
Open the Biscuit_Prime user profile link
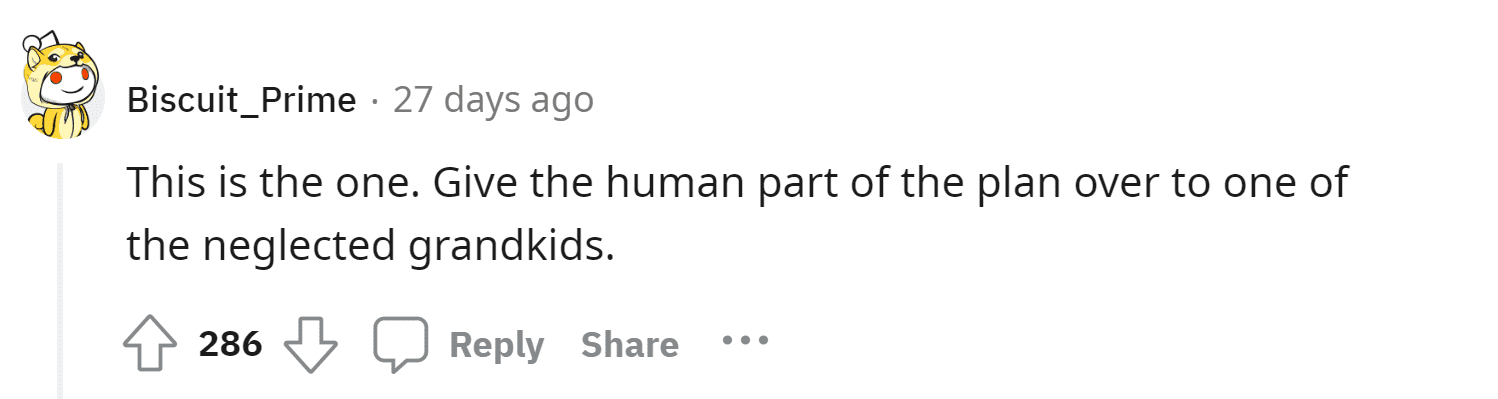tap(242, 100)
